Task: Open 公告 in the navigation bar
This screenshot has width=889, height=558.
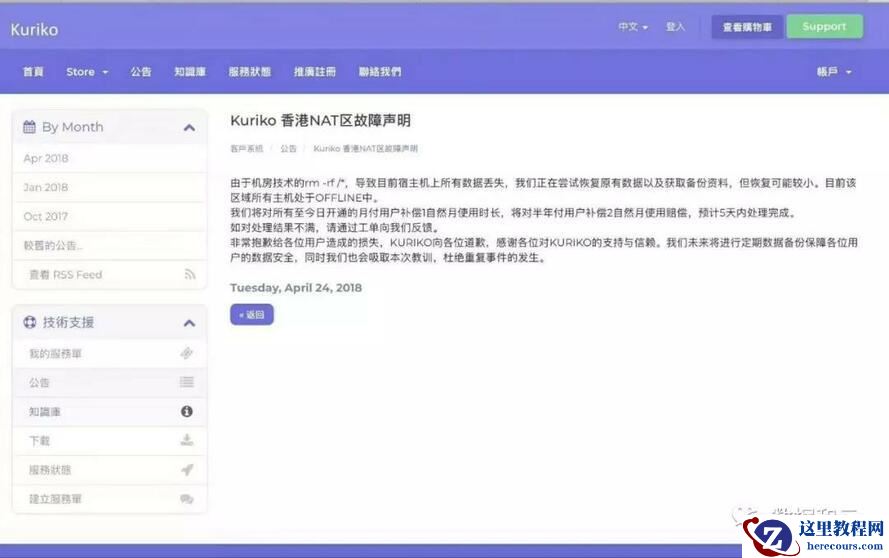Action: click(141, 72)
